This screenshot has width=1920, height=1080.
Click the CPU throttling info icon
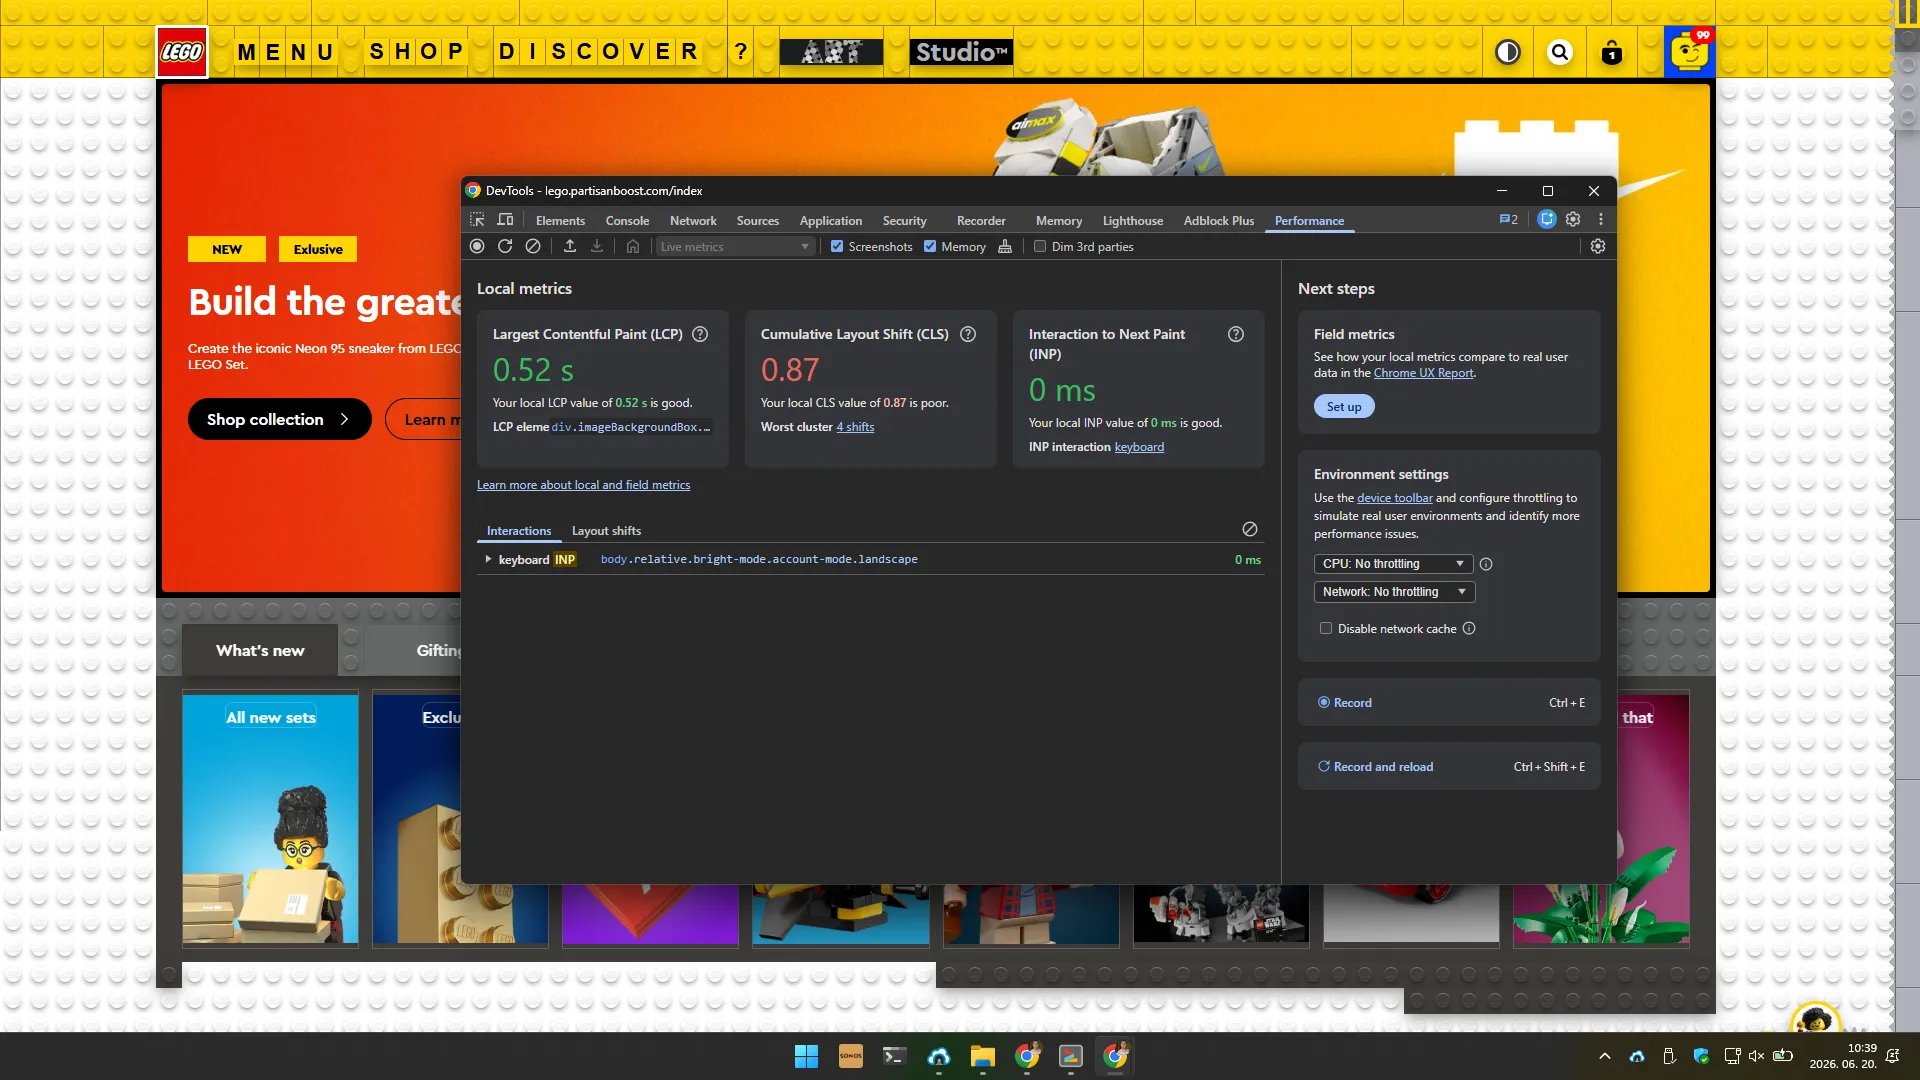[x=1486, y=564]
